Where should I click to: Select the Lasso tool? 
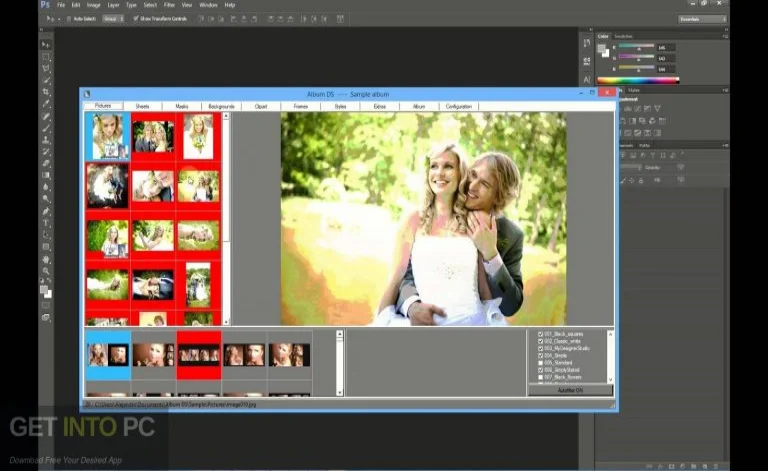tap(46, 68)
